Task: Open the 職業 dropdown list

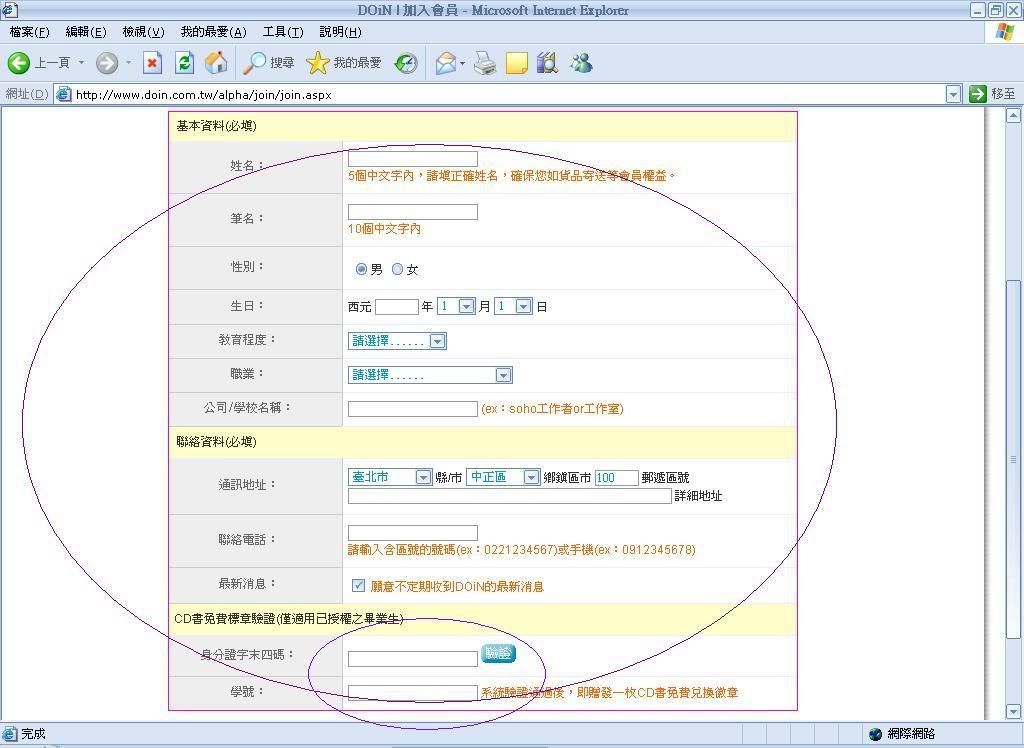Action: click(503, 375)
